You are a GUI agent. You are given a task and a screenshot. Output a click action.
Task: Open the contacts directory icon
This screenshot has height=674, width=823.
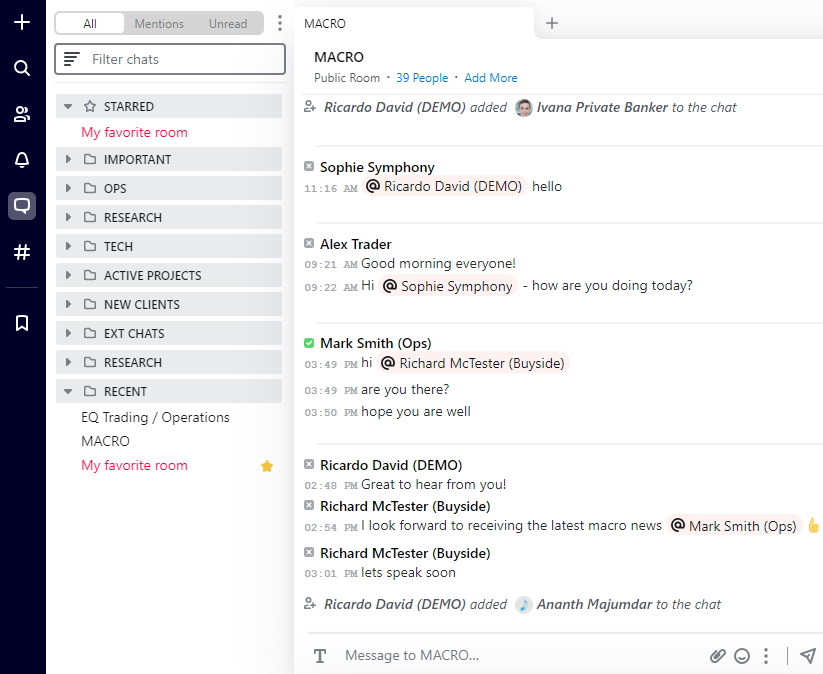(22, 114)
